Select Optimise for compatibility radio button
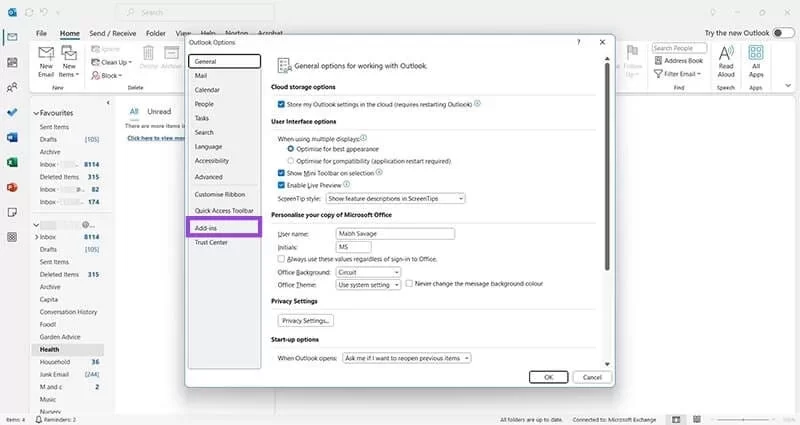This screenshot has width=800, height=425. (x=290, y=160)
